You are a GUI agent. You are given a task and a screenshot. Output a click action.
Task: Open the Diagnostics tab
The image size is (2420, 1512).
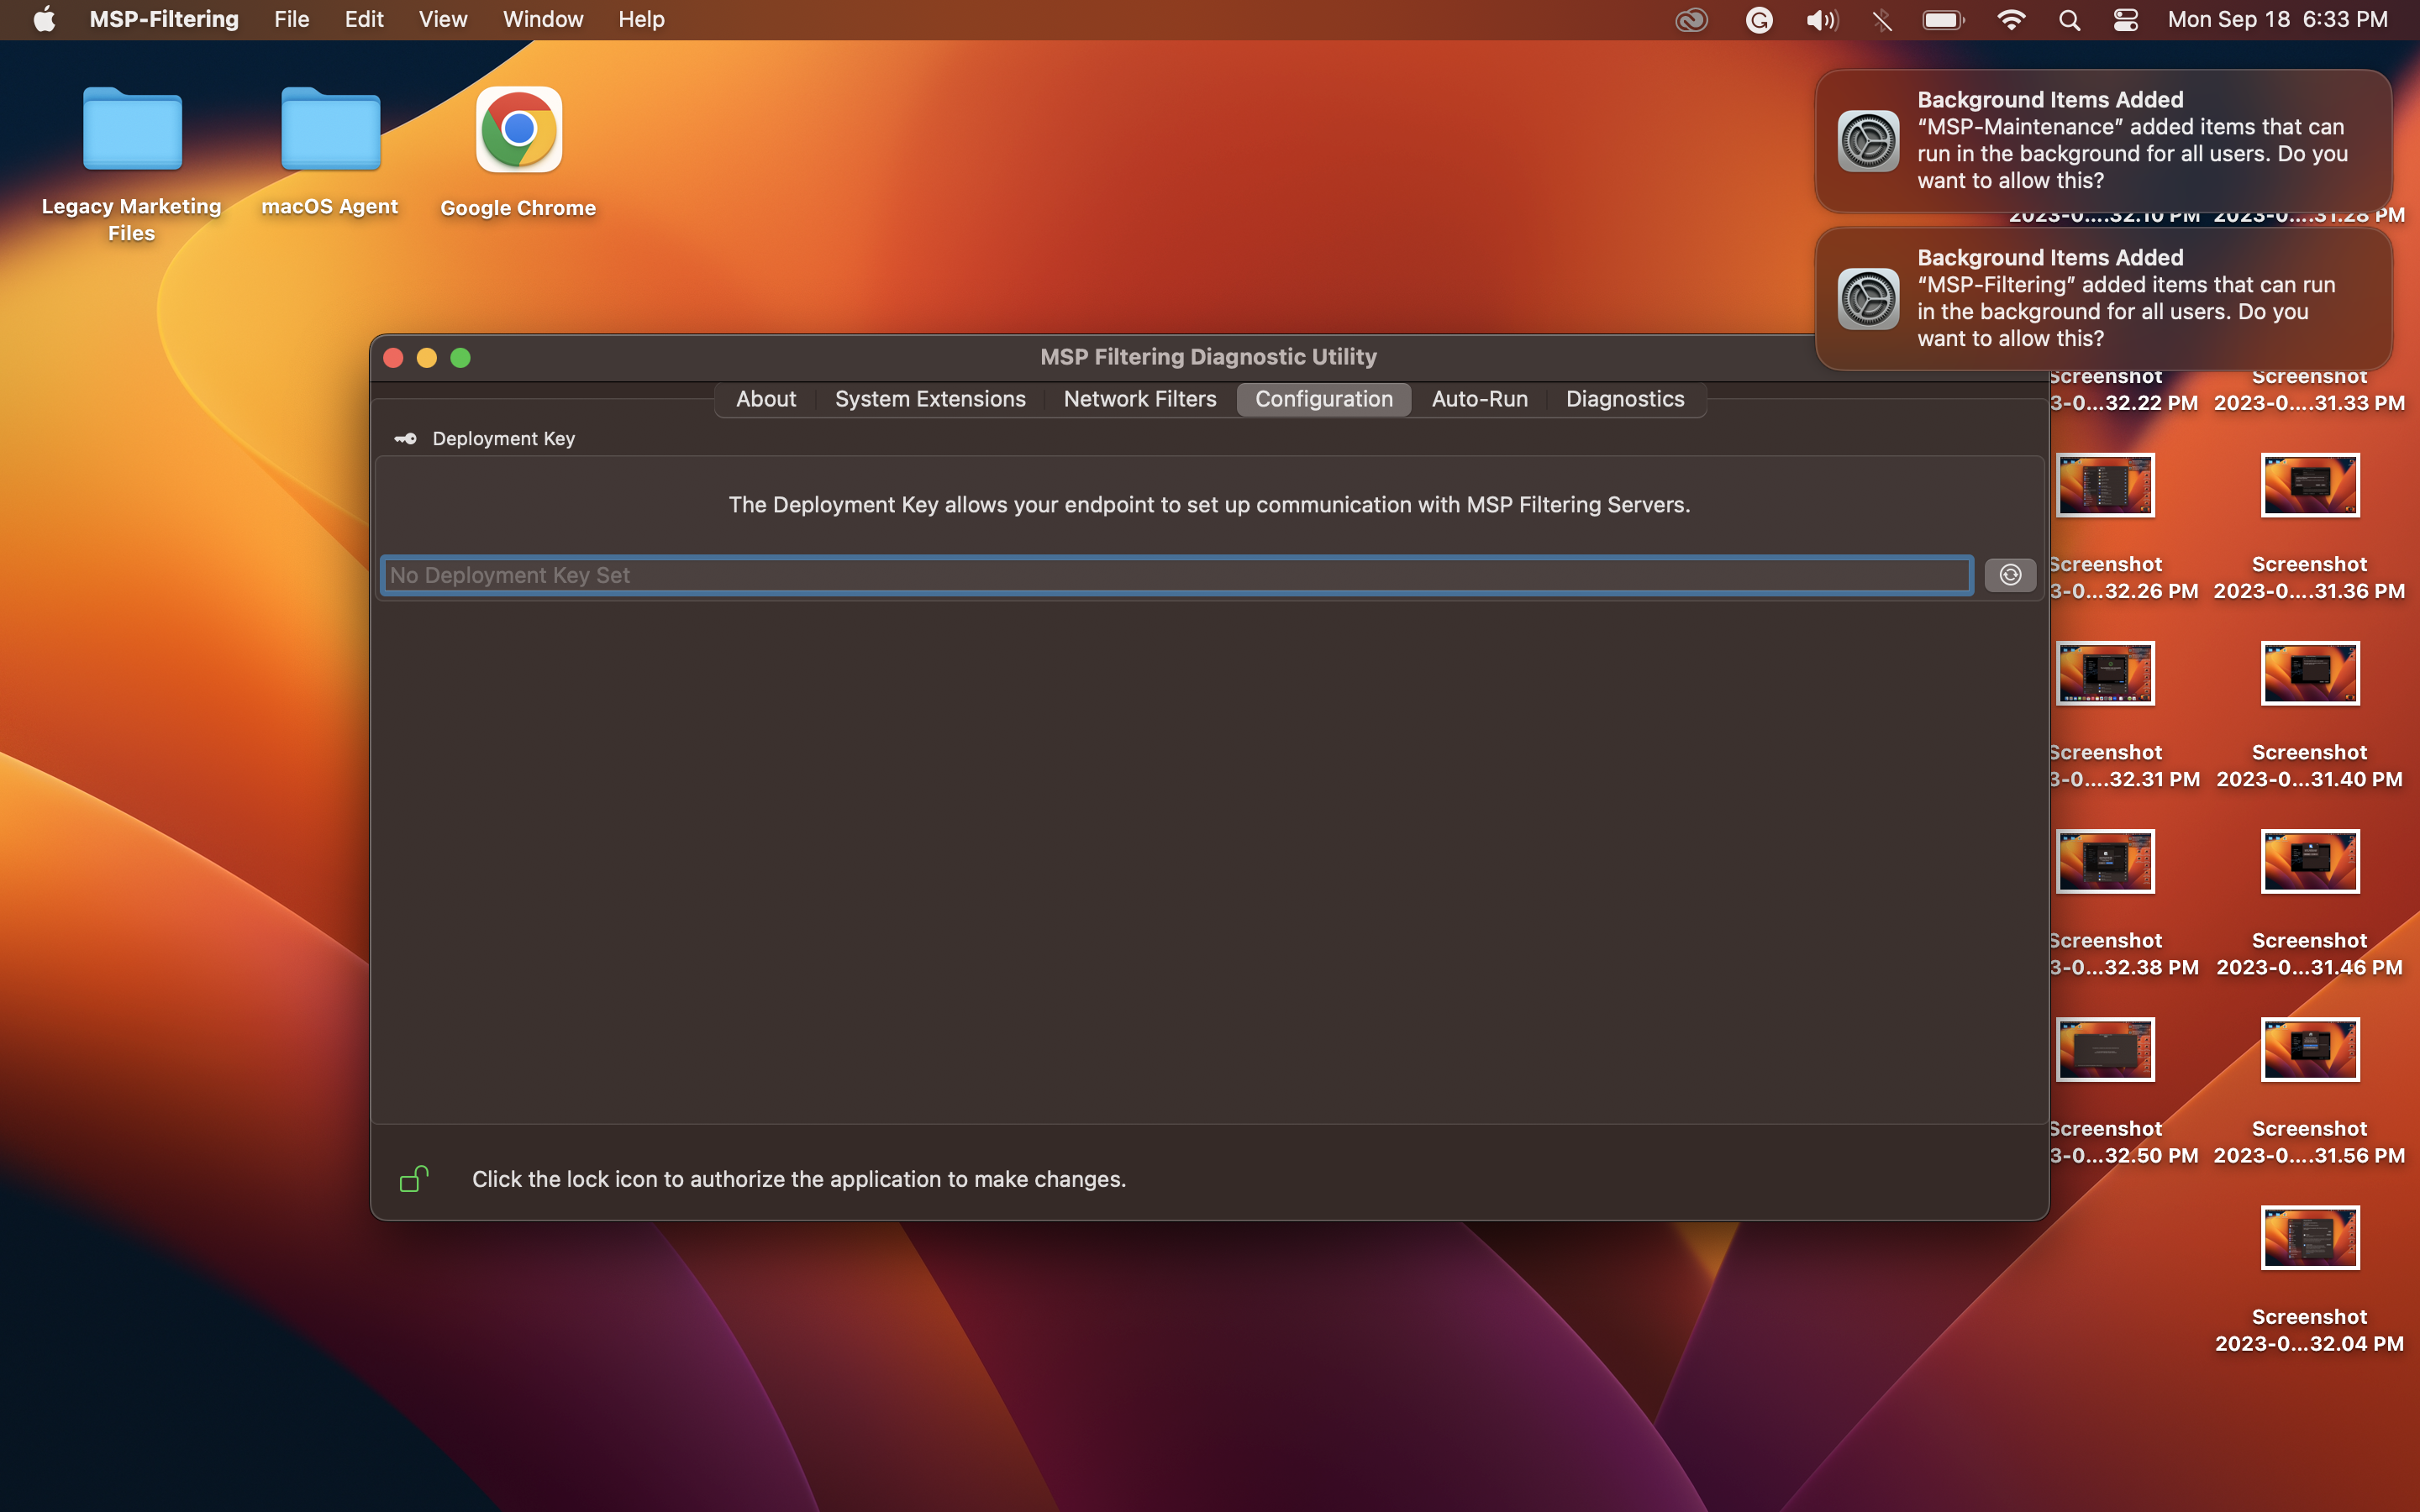[1624, 399]
